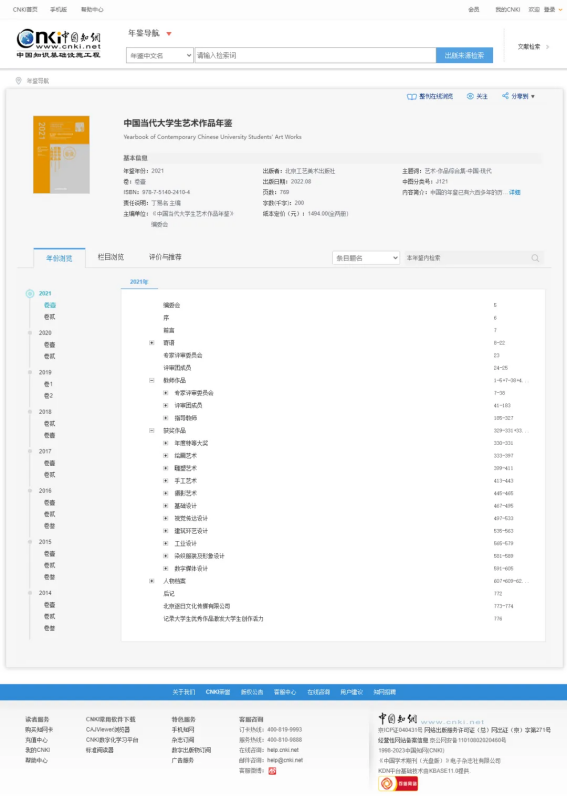The image size is (567, 797).
Task: Expand the red 年鉴导航 triangle arrow
Action: pos(169,34)
